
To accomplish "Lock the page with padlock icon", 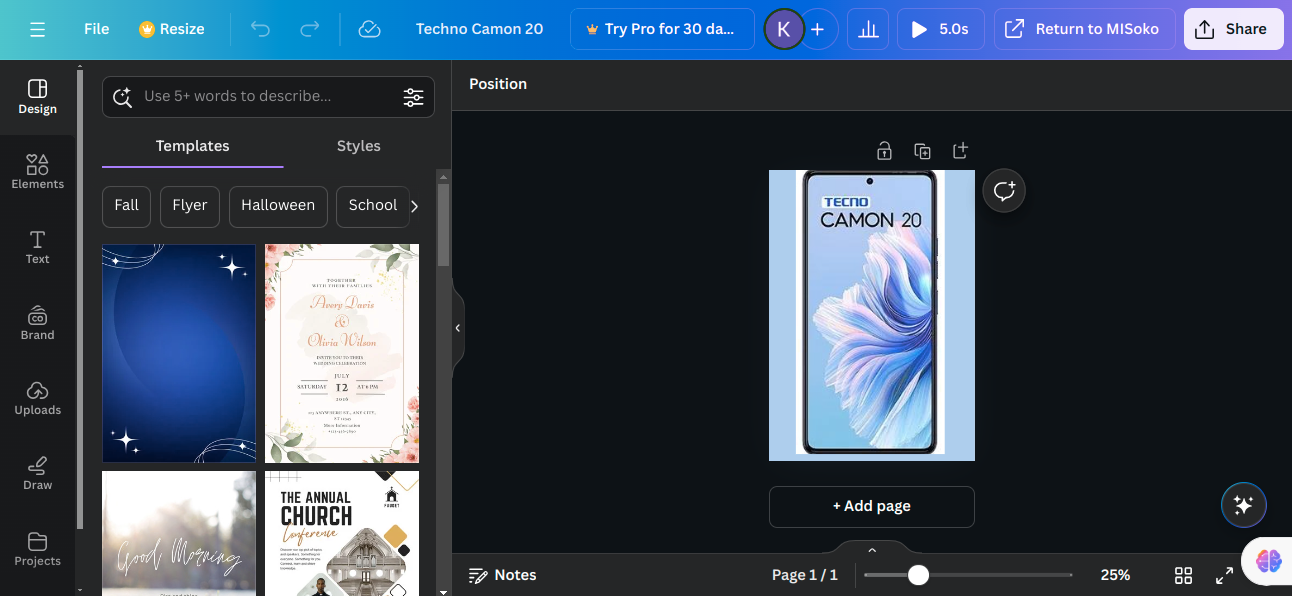I will (x=884, y=151).
